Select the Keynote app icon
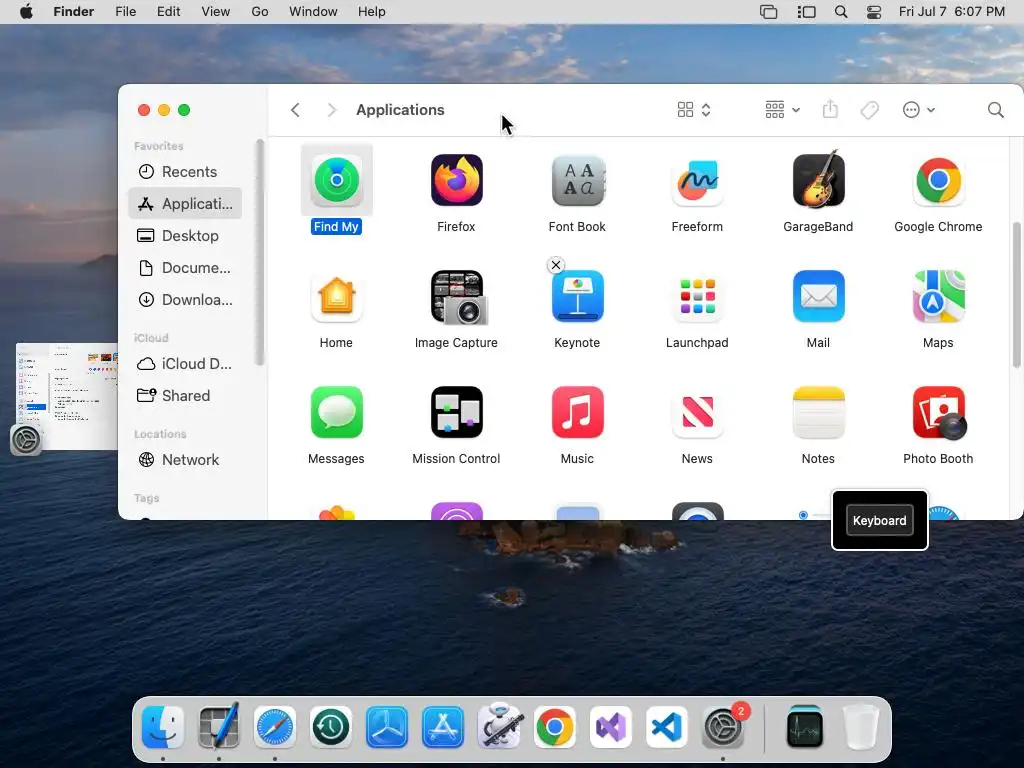 tap(577, 296)
